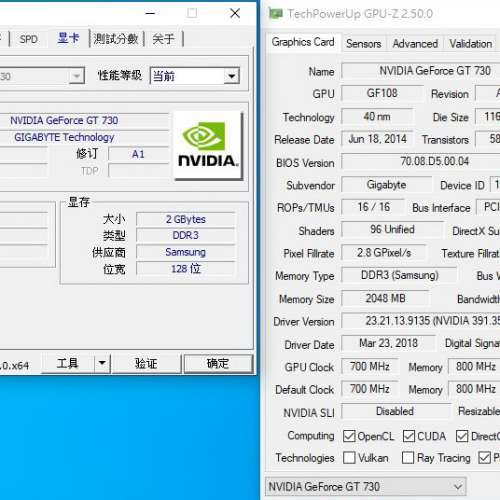Toggle the Vulkan checkbox
500x500 pixels.
[349, 458]
